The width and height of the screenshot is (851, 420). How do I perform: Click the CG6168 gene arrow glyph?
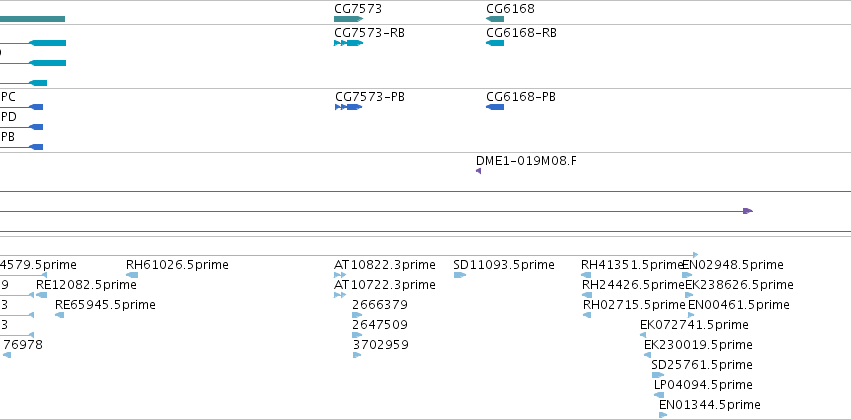(x=495, y=19)
